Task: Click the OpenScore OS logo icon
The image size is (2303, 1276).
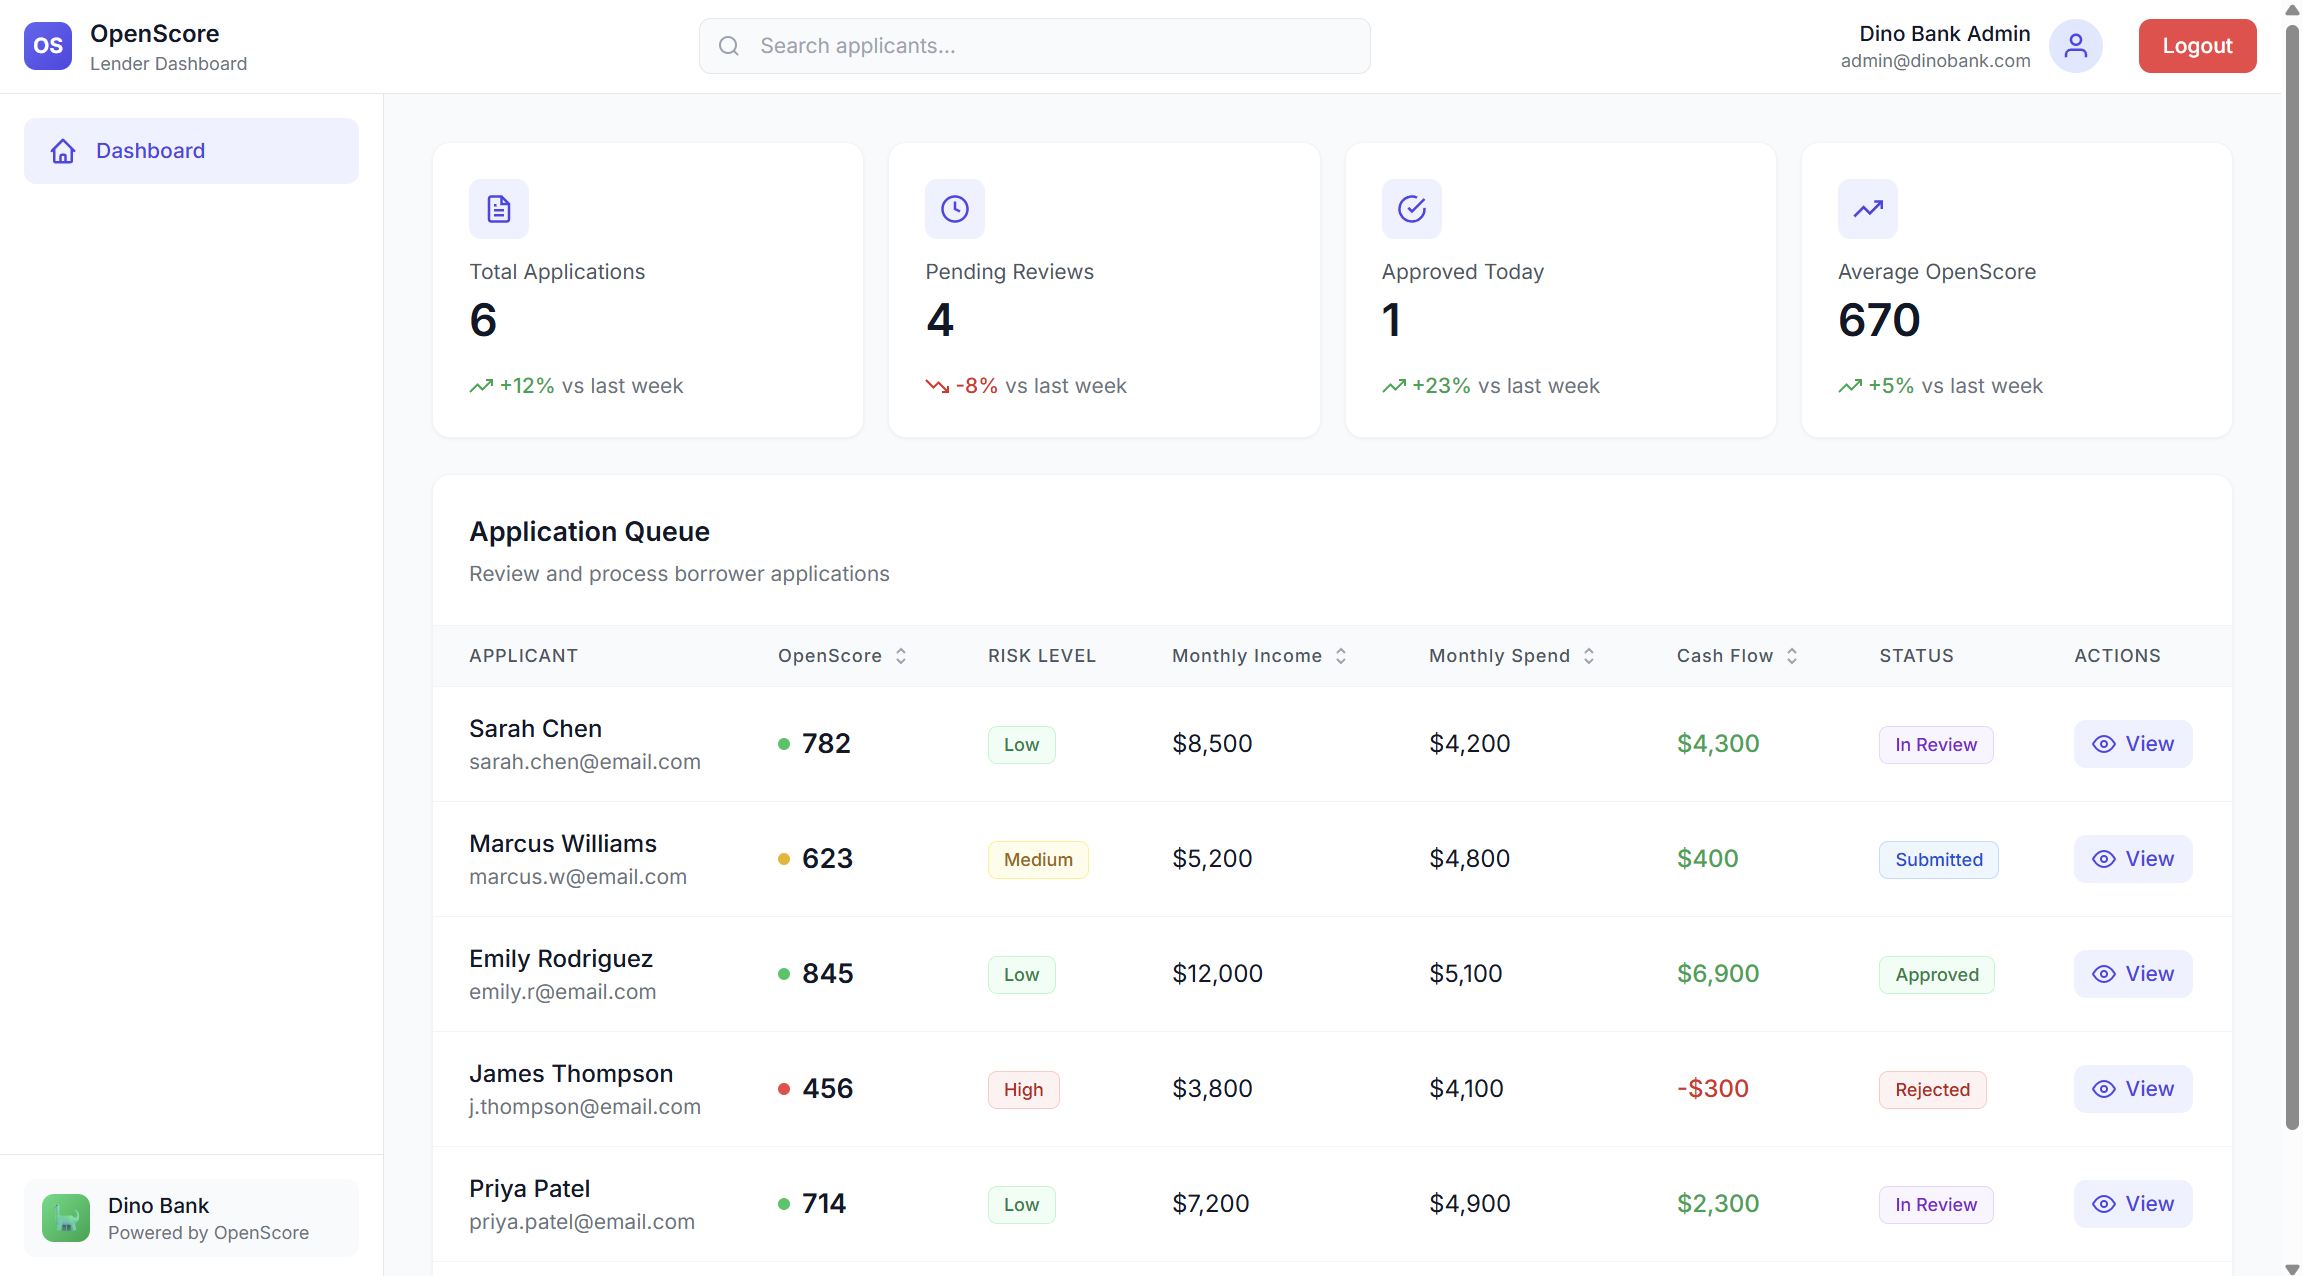Action: click(x=48, y=46)
